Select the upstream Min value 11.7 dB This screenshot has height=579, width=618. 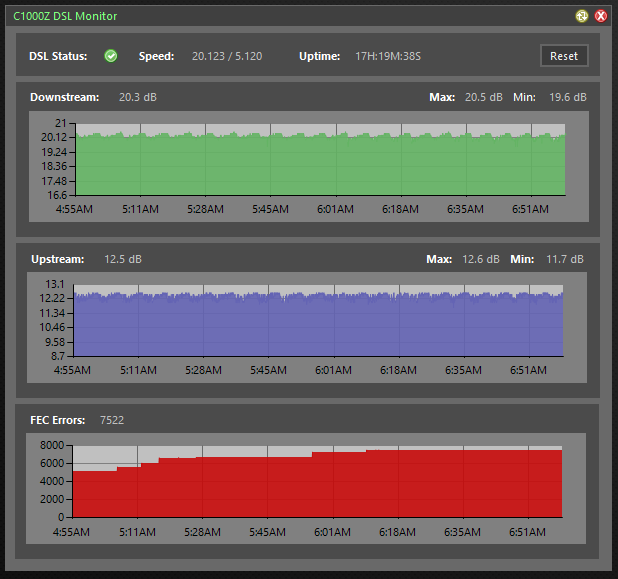[x=565, y=259]
